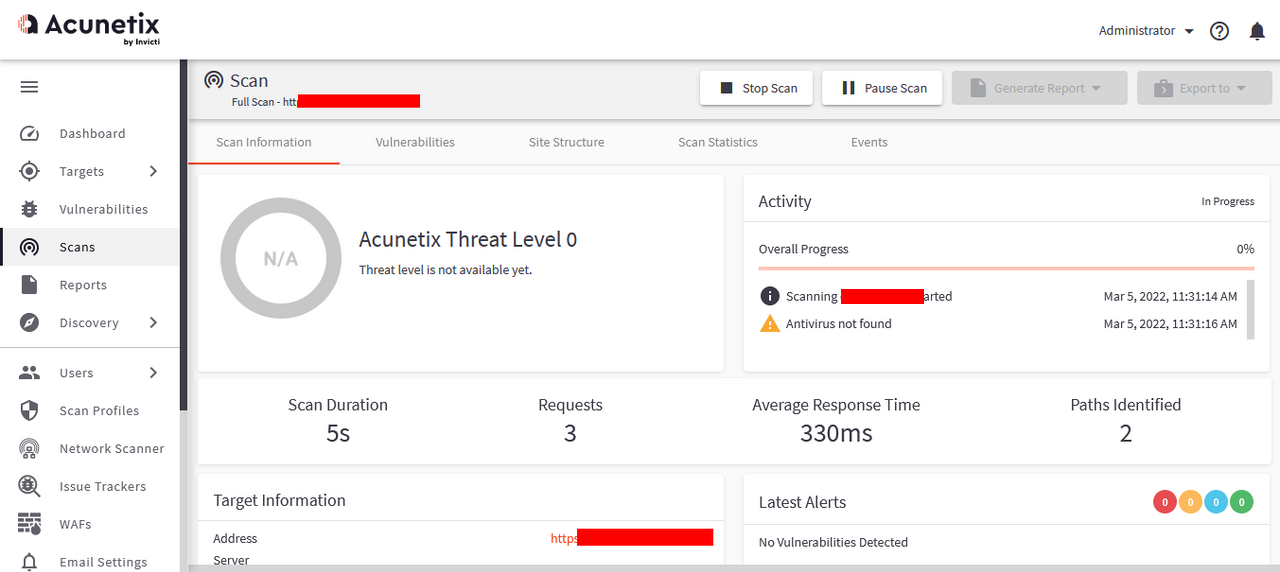The height and width of the screenshot is (572, 1280).
Task: Switch to the Site Structure tab
Action: (566, 142)
